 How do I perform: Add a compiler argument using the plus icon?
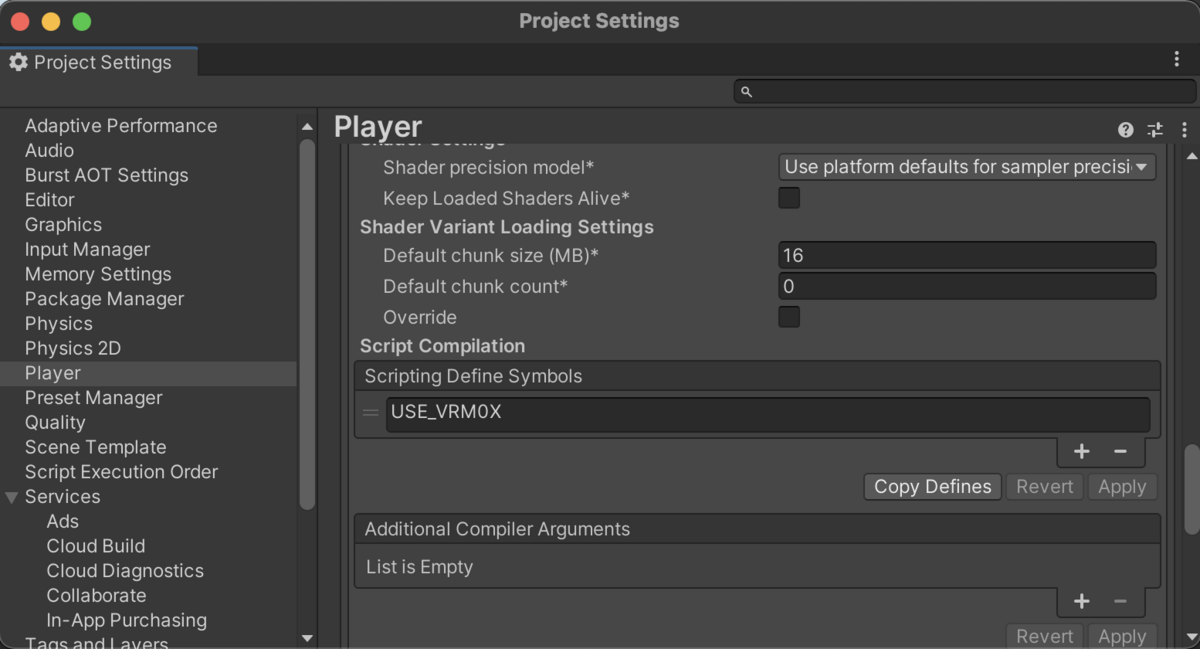point(1081,601)
